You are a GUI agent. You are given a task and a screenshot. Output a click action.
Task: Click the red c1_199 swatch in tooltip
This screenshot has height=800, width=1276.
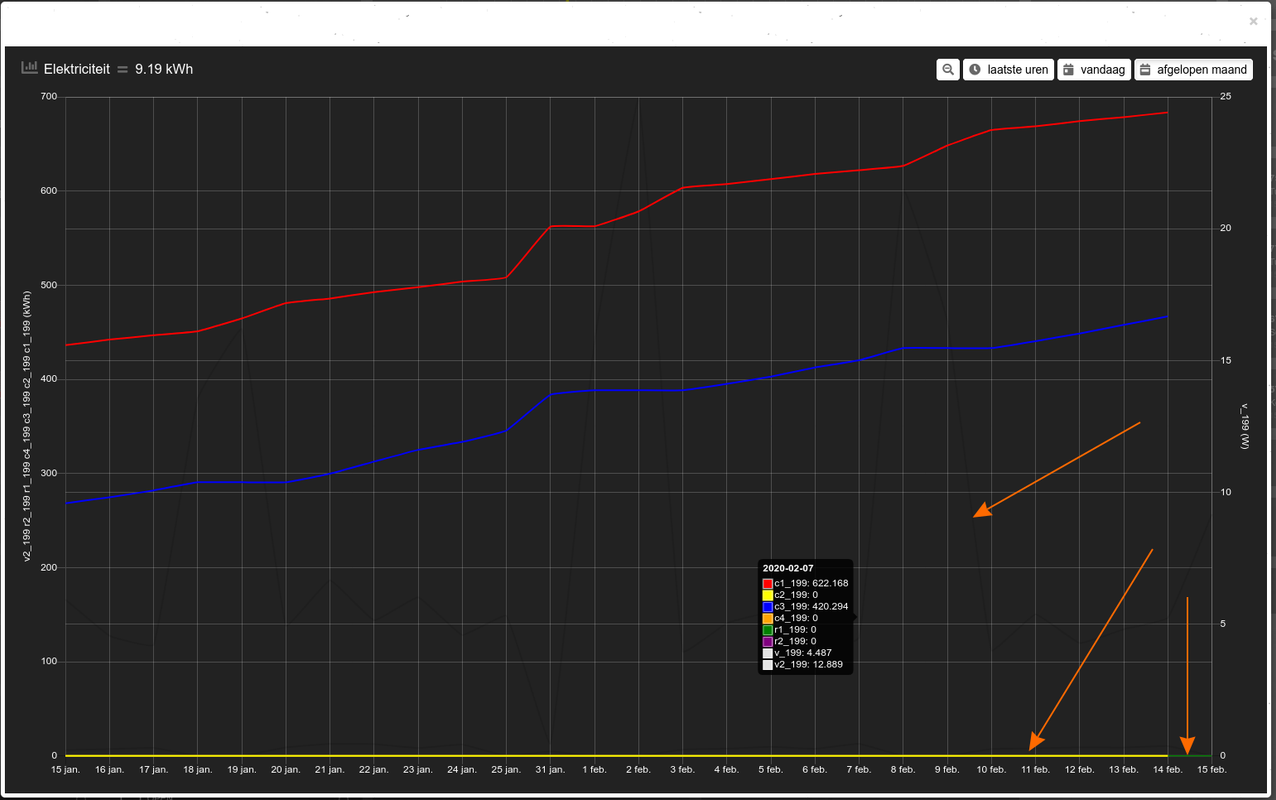(x=768, y=583)
